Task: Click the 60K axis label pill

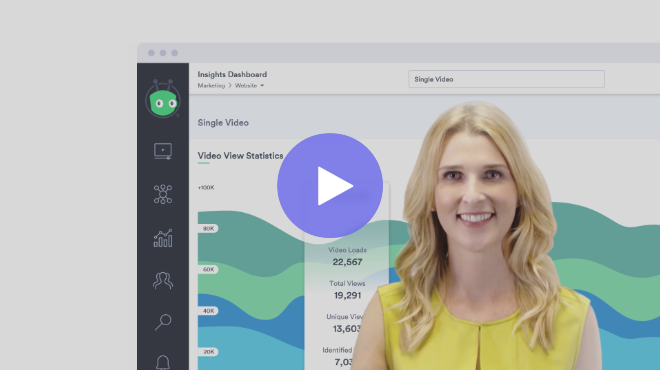Action: tap(208, 269)
